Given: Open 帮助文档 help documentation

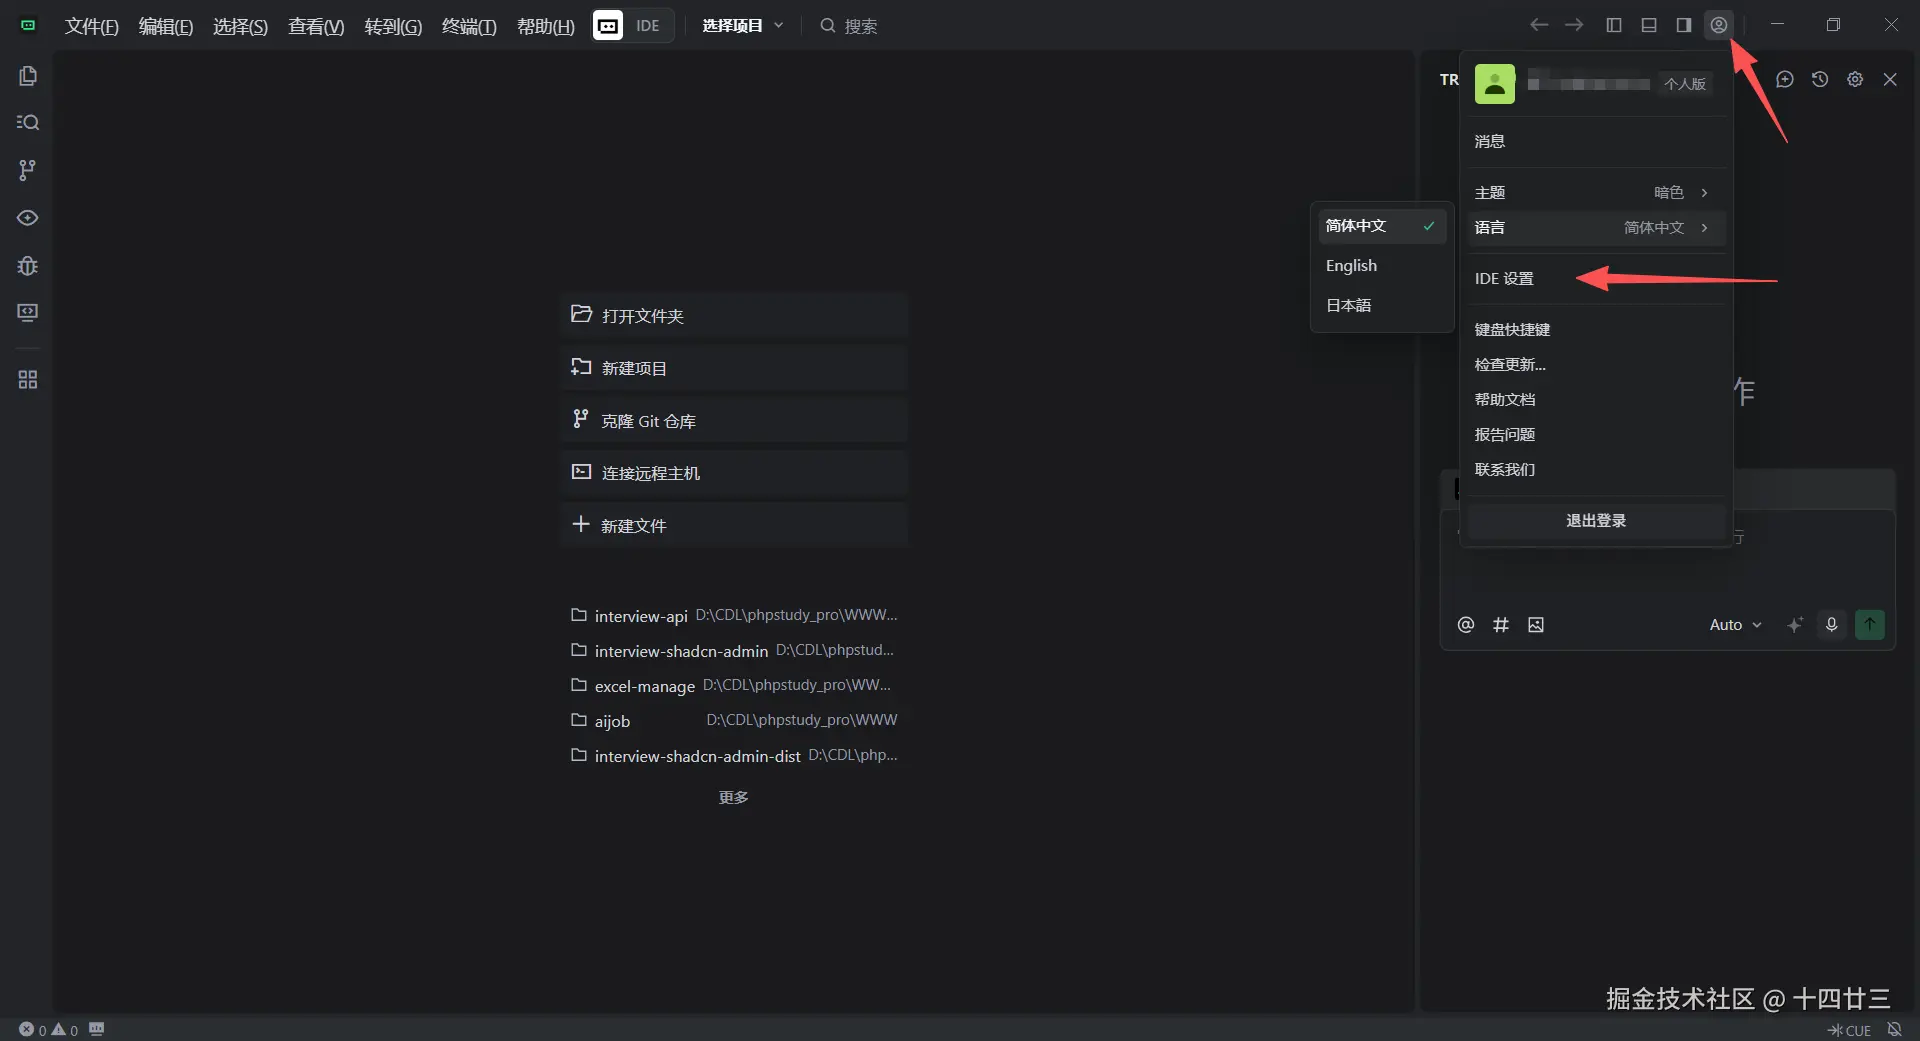Looking at the screenshot, I should coord(1596,399).
